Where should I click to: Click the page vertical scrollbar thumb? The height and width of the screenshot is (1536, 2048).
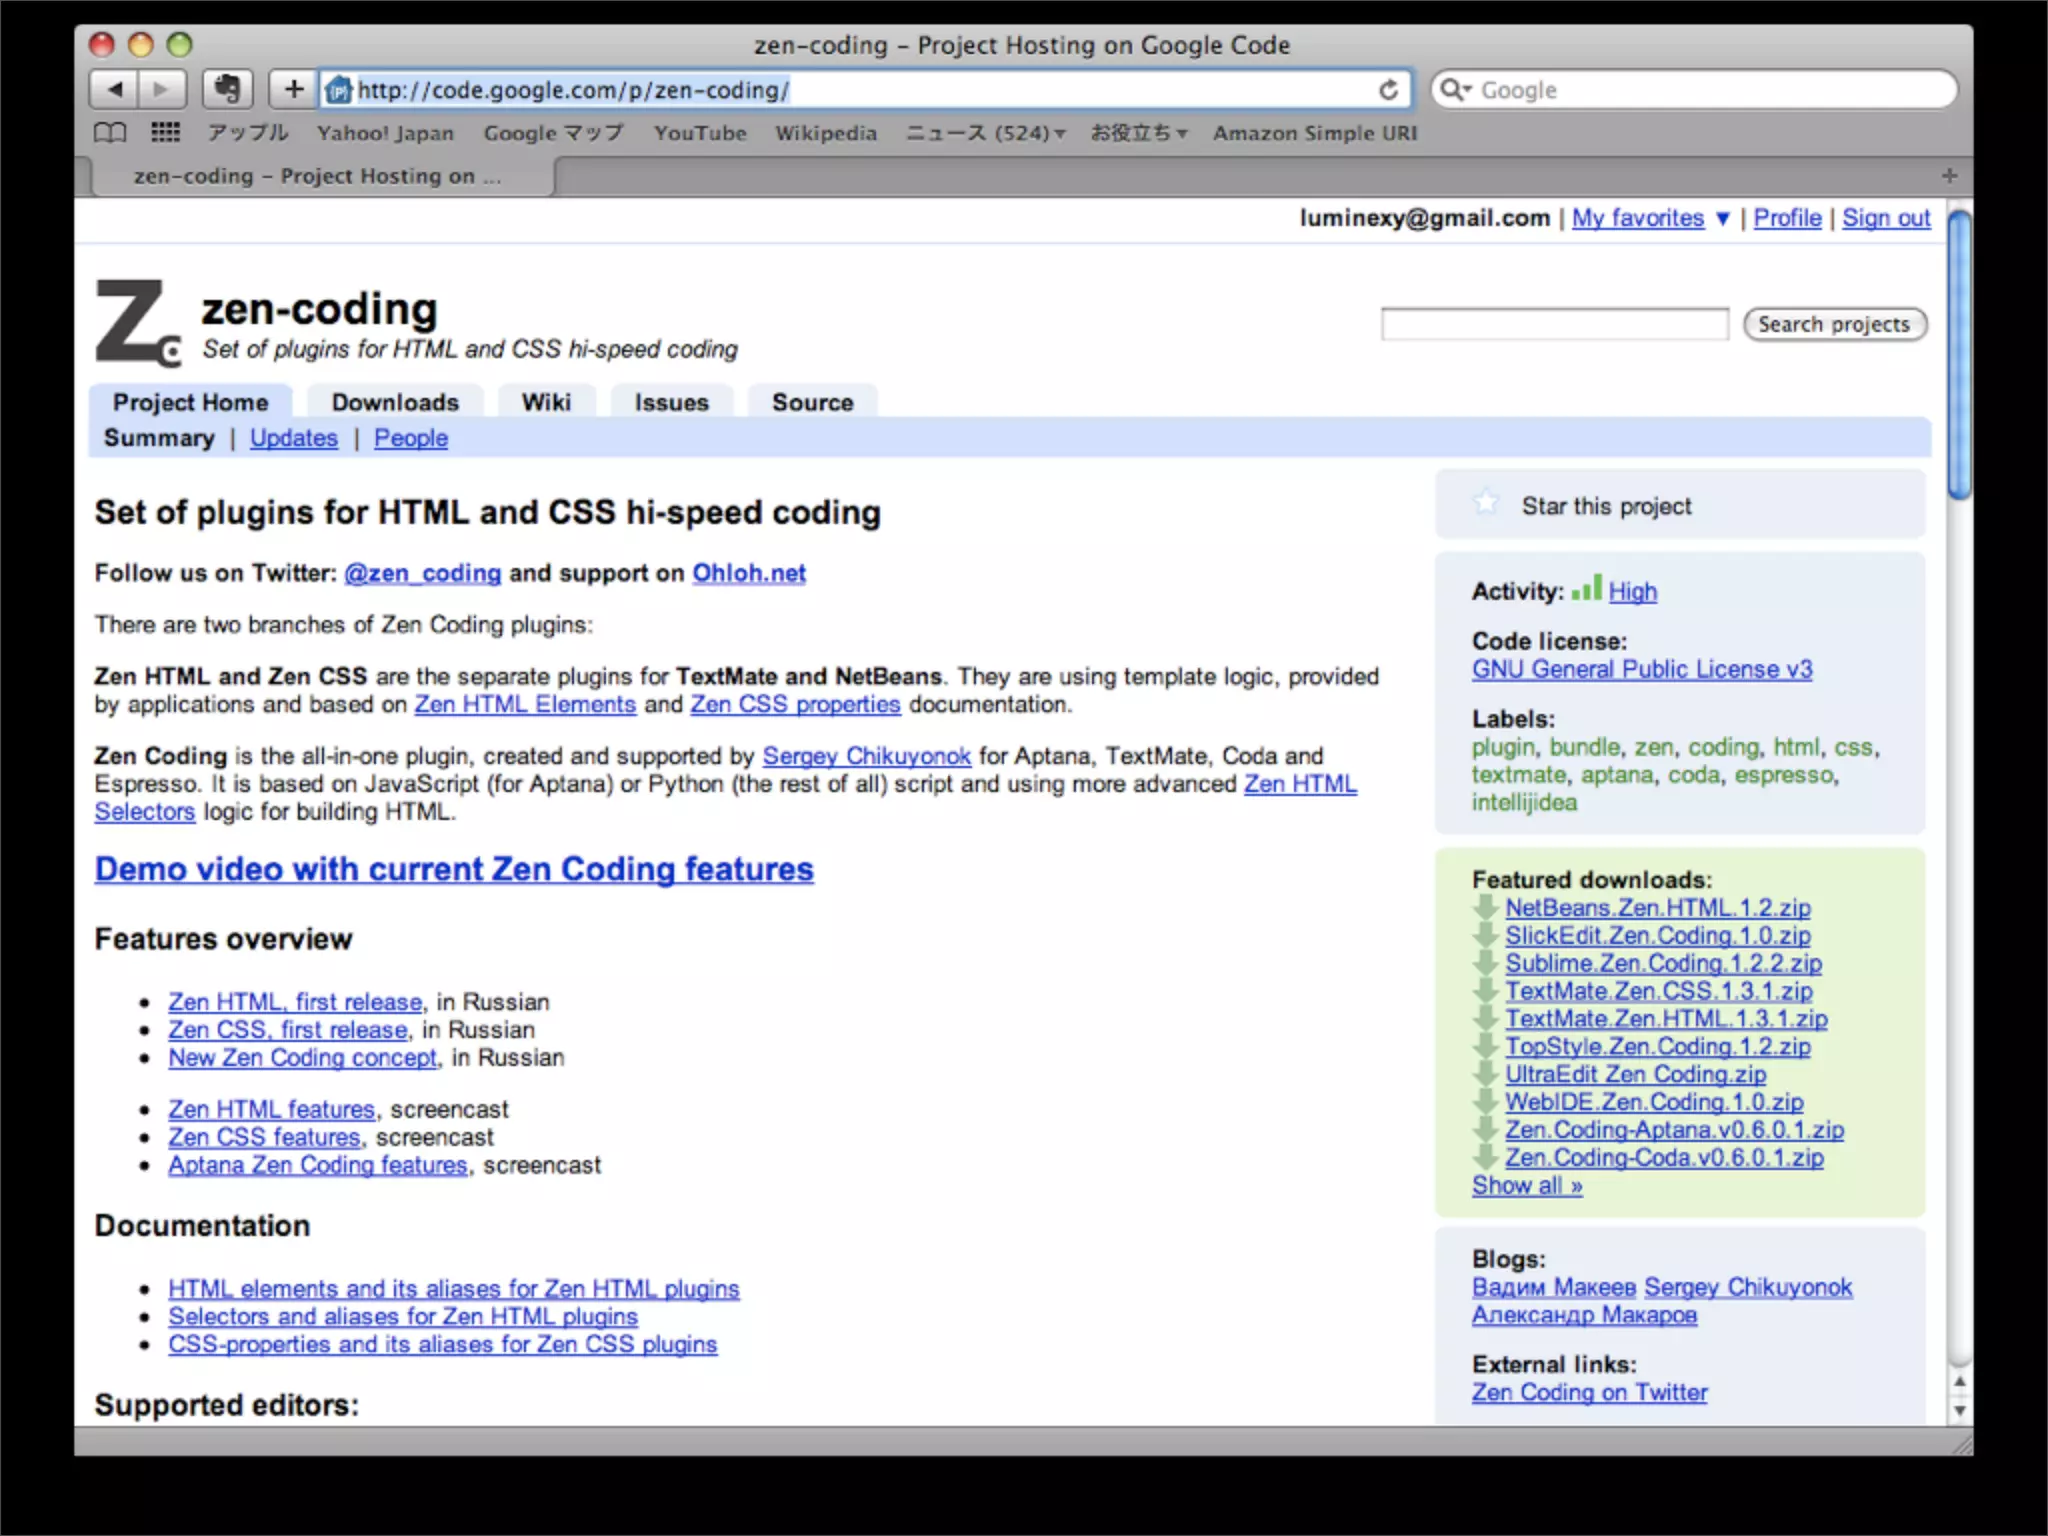click(1959, 355)
